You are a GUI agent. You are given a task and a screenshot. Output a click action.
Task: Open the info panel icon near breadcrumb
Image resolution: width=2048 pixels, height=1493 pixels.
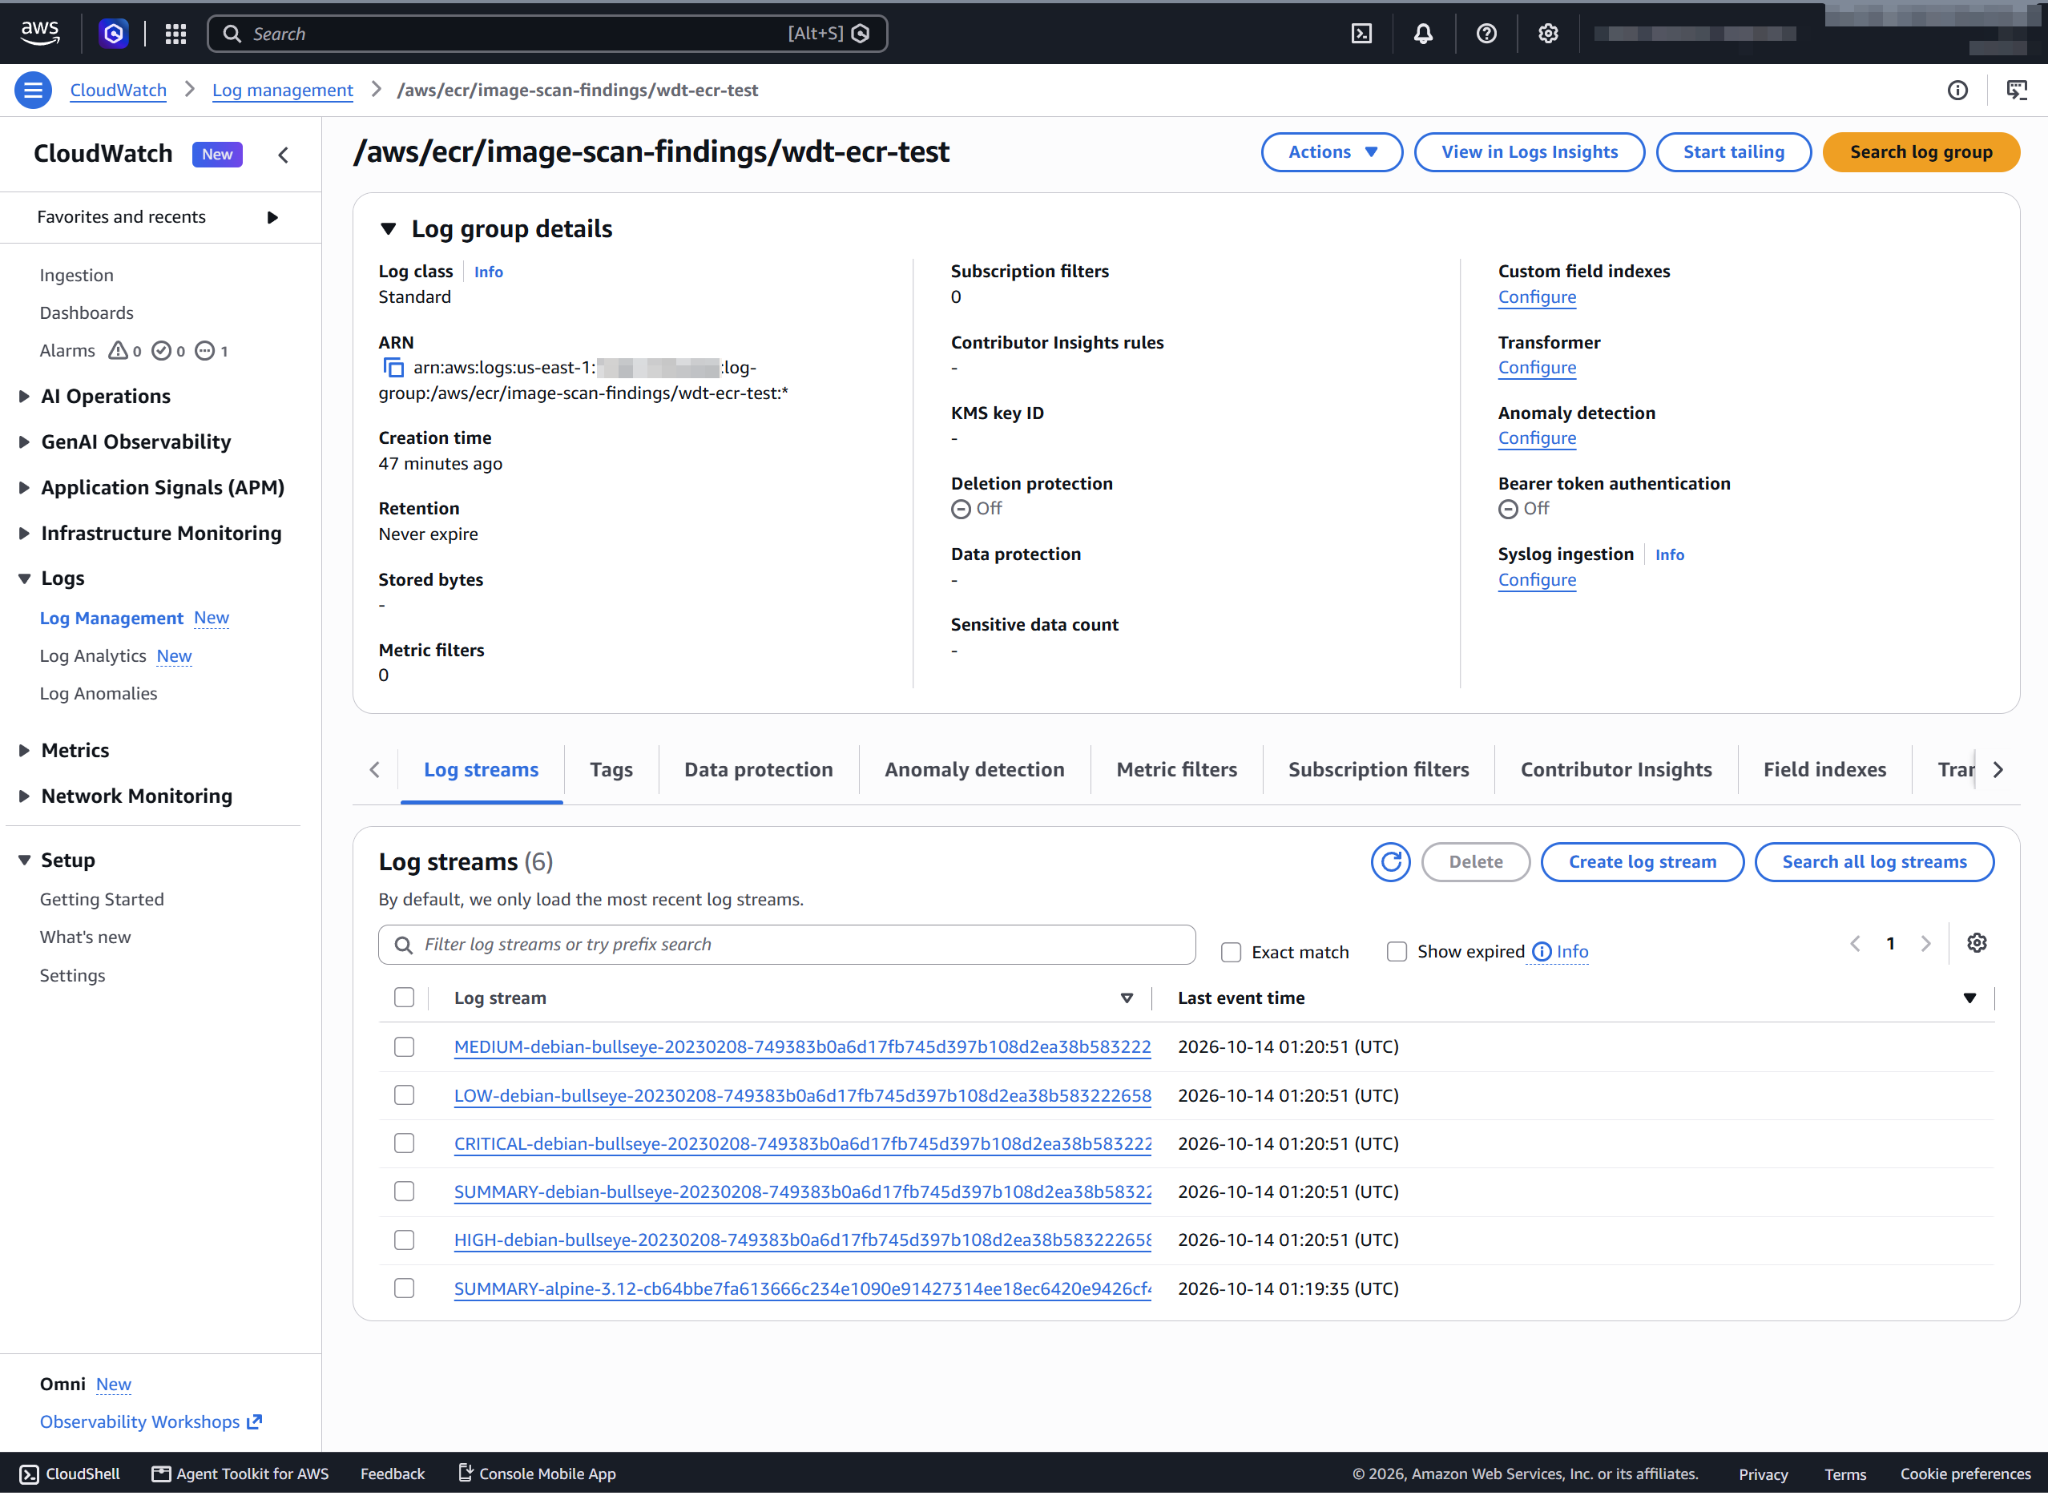click(x=1958, y=90)
